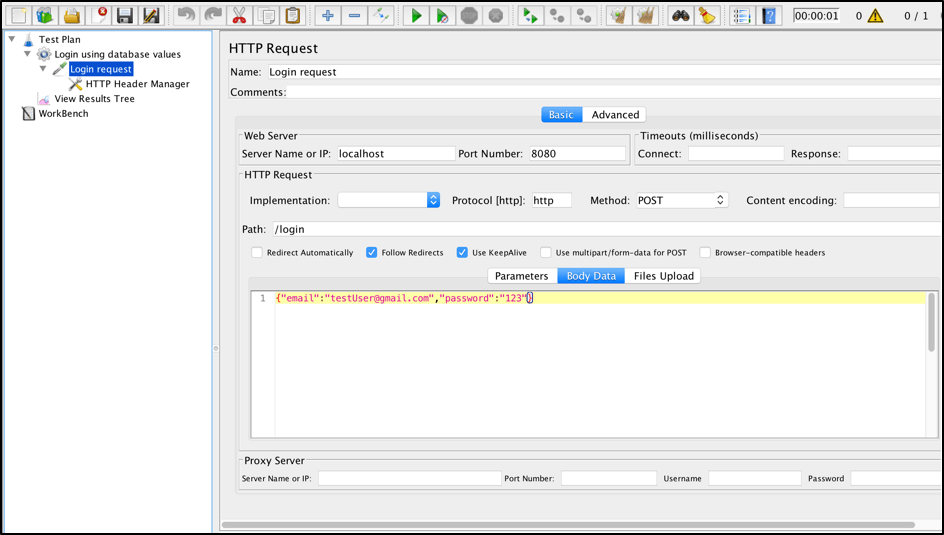944x535 pixels.
Task: Enable Redirect Automatically checkbox
Action: coord(257,253)
